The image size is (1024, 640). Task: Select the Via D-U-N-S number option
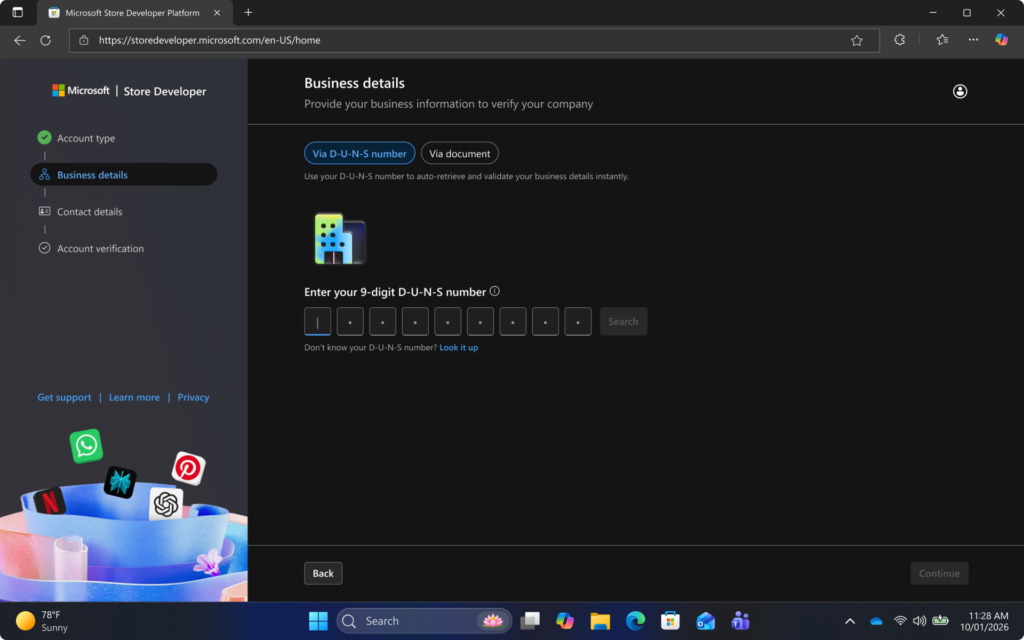[x=359, y=153]
